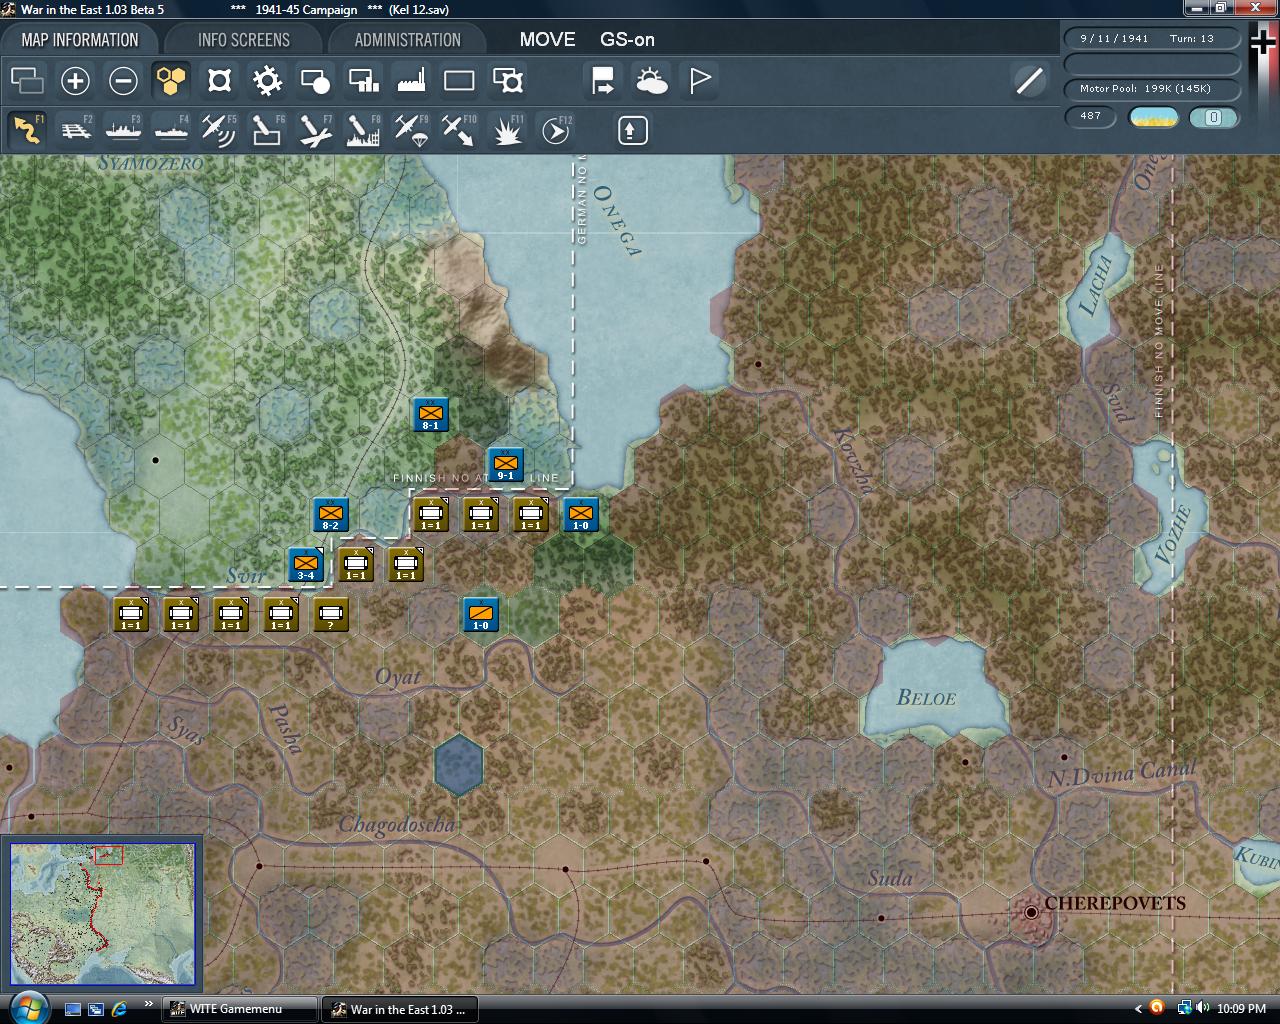The height and width of the screenshot is (1024, 1280).
Task: Select the F1 move mode icon
Action: tap(27, 130)
